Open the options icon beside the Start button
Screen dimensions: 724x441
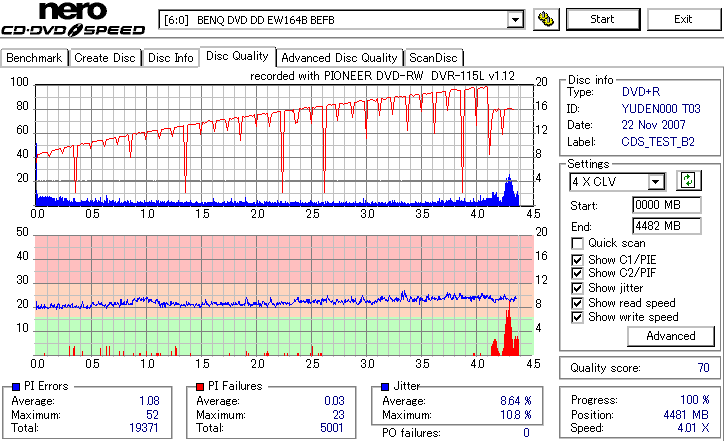546,19
